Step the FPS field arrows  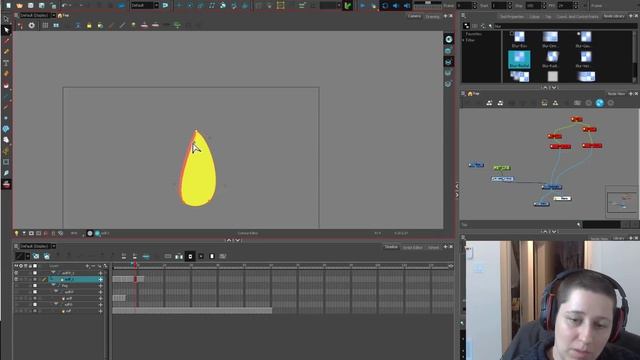coord(576,6)
